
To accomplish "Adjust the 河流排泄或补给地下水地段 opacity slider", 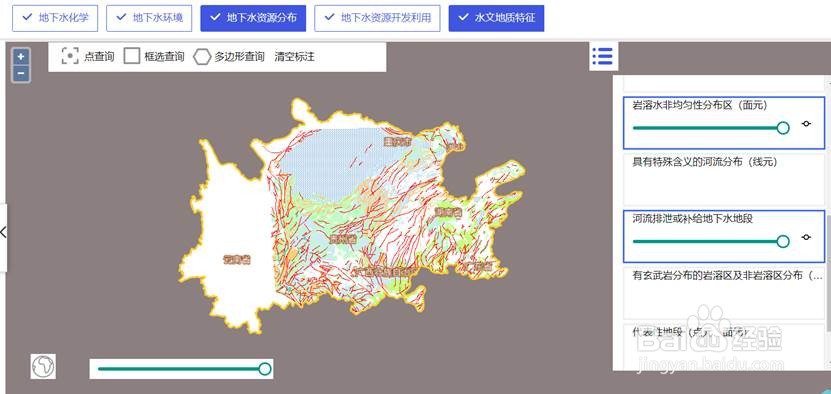I will pos(711,241).
